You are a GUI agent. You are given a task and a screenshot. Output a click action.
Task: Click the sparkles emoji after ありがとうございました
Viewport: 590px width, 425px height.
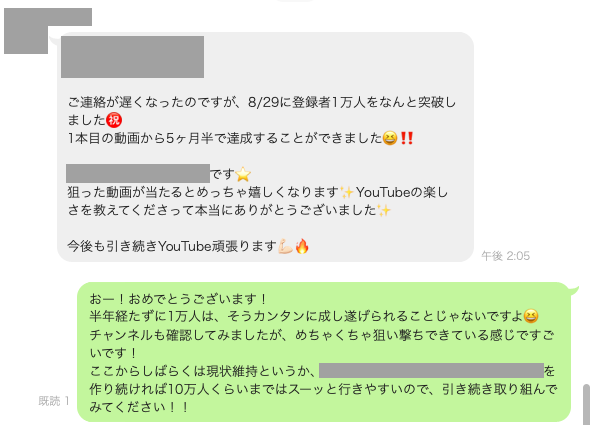[384, 210]
